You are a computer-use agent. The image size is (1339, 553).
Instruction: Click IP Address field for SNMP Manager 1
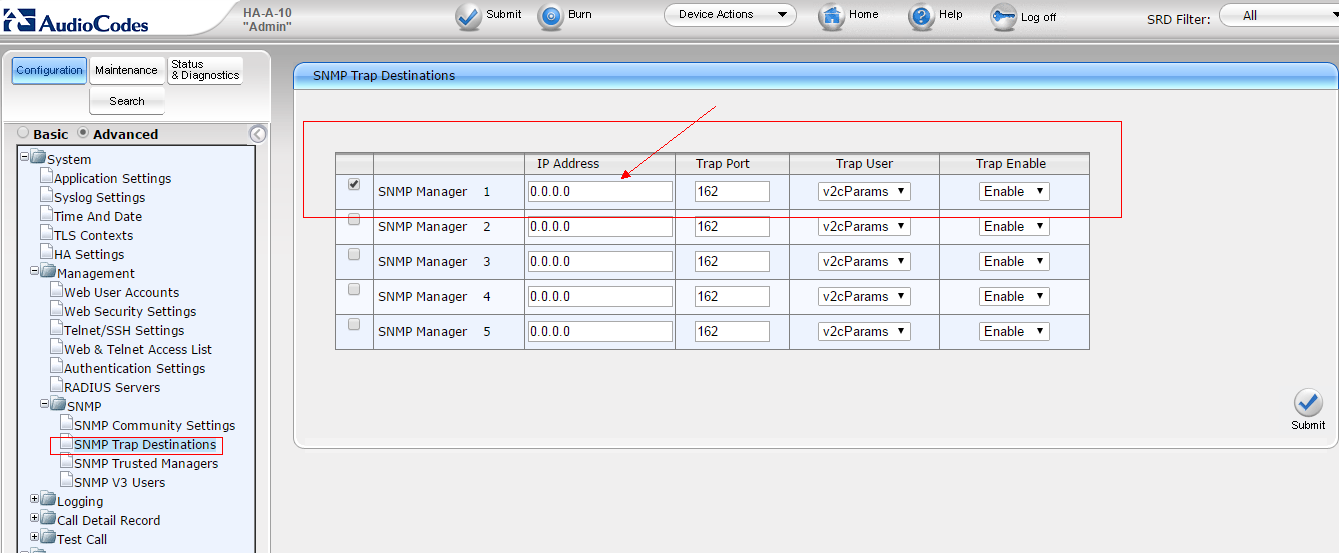[600, 192]
